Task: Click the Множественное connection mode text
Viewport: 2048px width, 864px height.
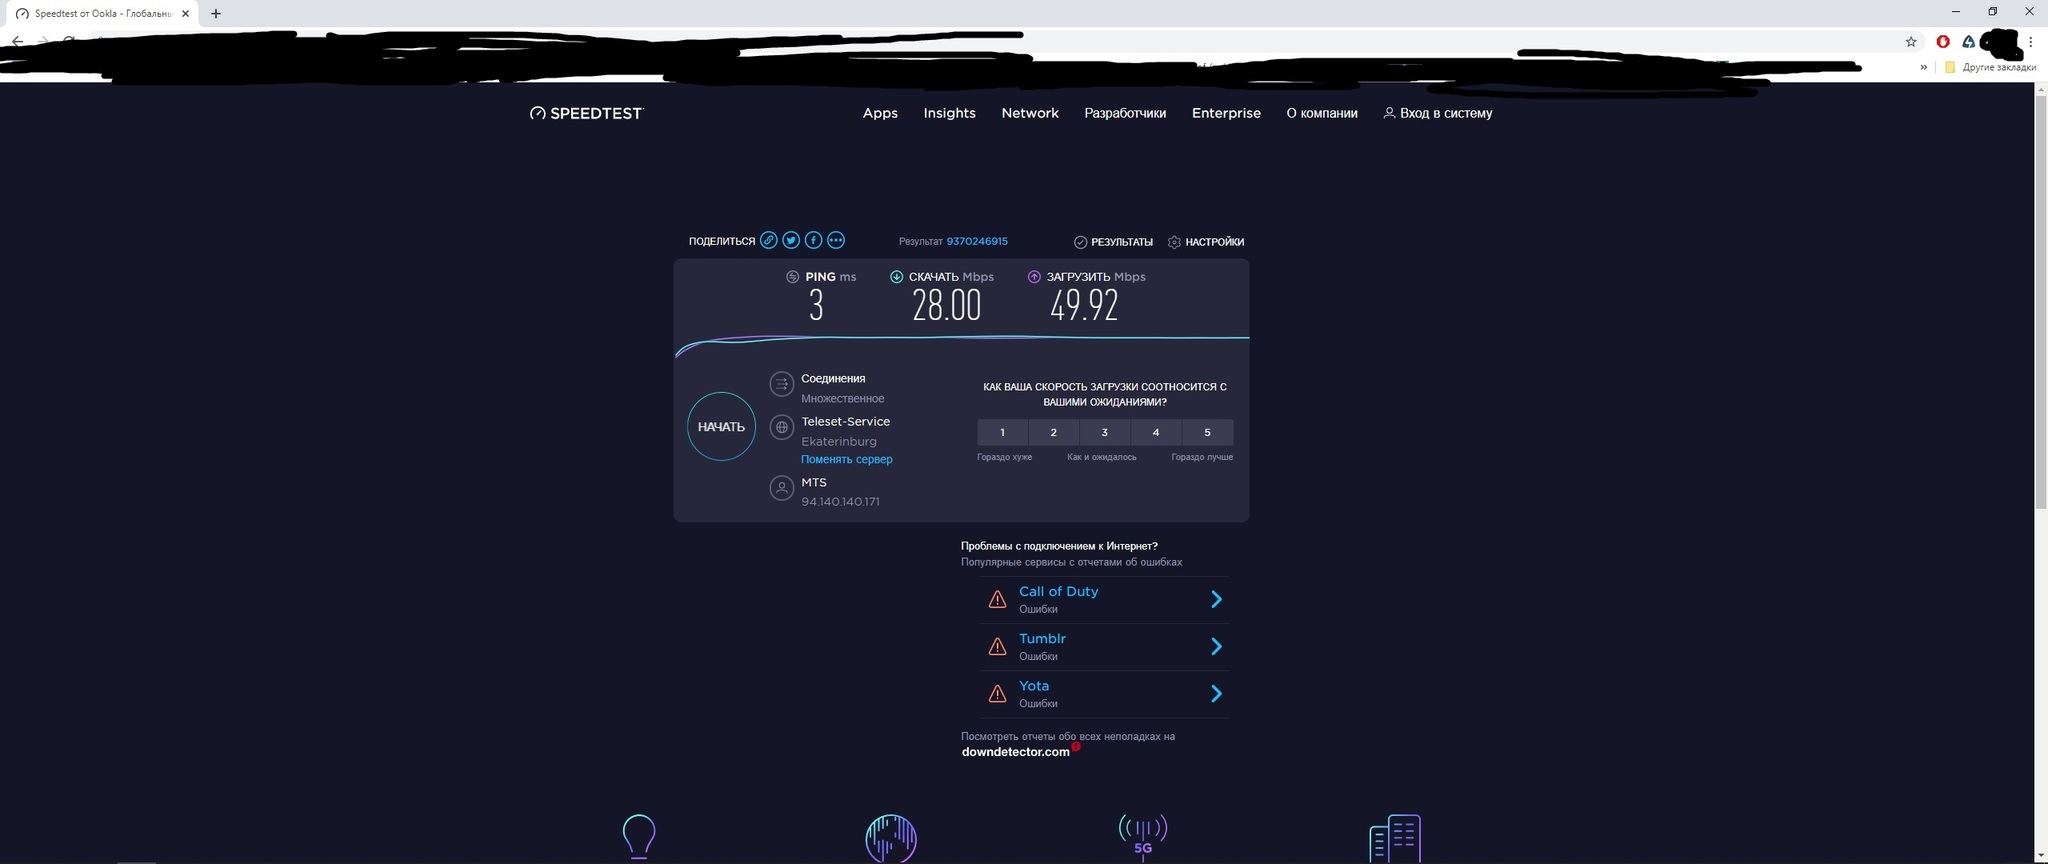Action: tap(843, 398)
